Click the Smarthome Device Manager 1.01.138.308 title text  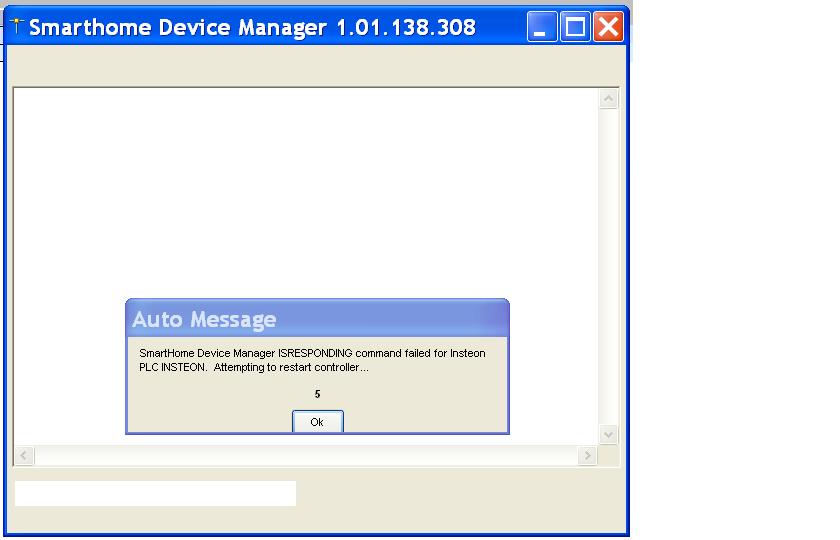tap(252, 27)
